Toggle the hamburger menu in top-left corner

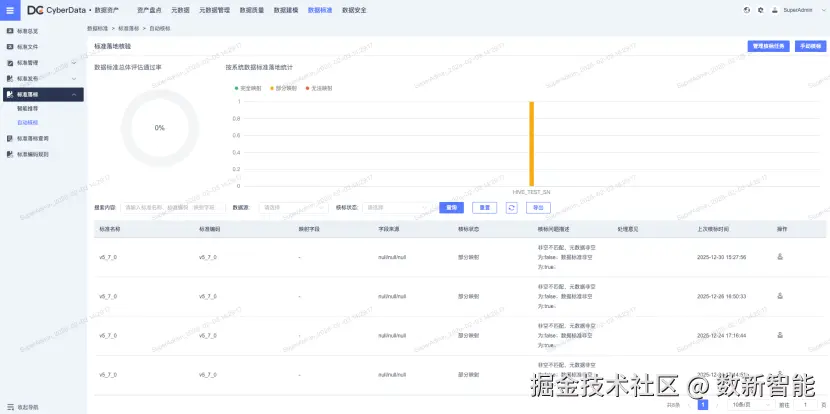pos(10,10)
